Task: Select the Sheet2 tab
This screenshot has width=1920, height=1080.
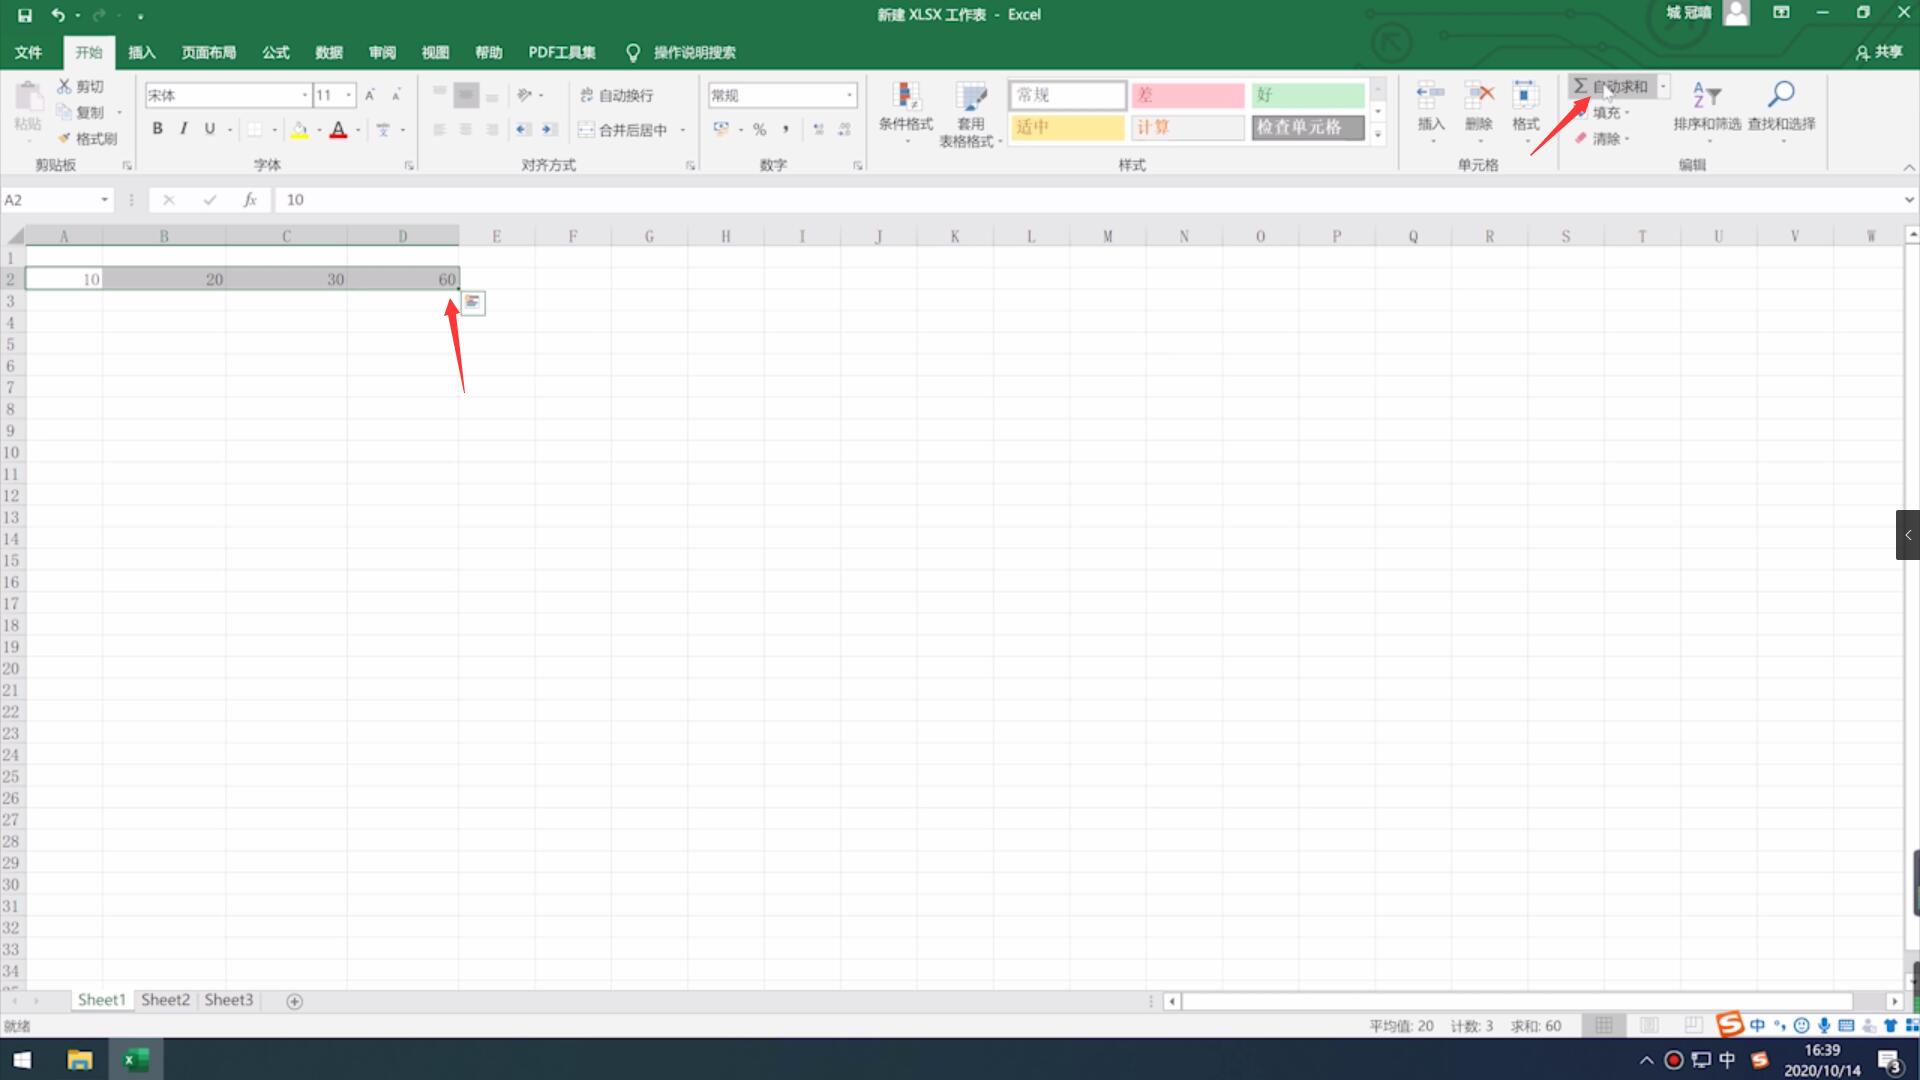Action: click(x=165, y=1000)
